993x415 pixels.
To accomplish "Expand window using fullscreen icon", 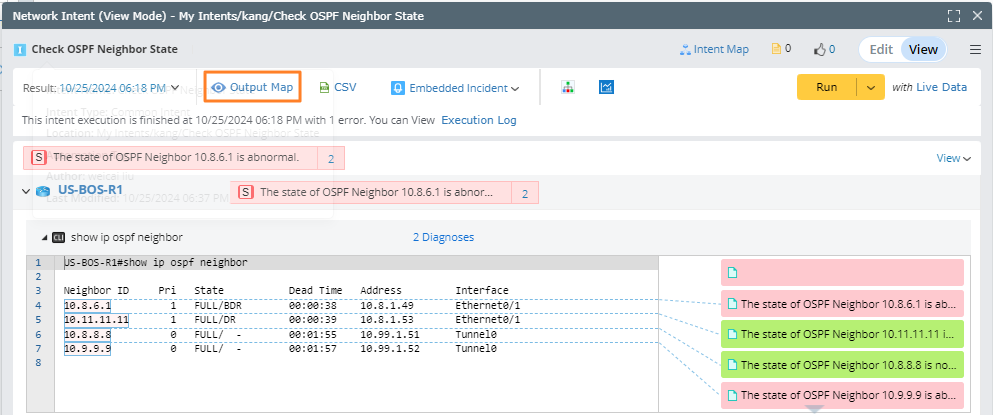I will 954,16.
